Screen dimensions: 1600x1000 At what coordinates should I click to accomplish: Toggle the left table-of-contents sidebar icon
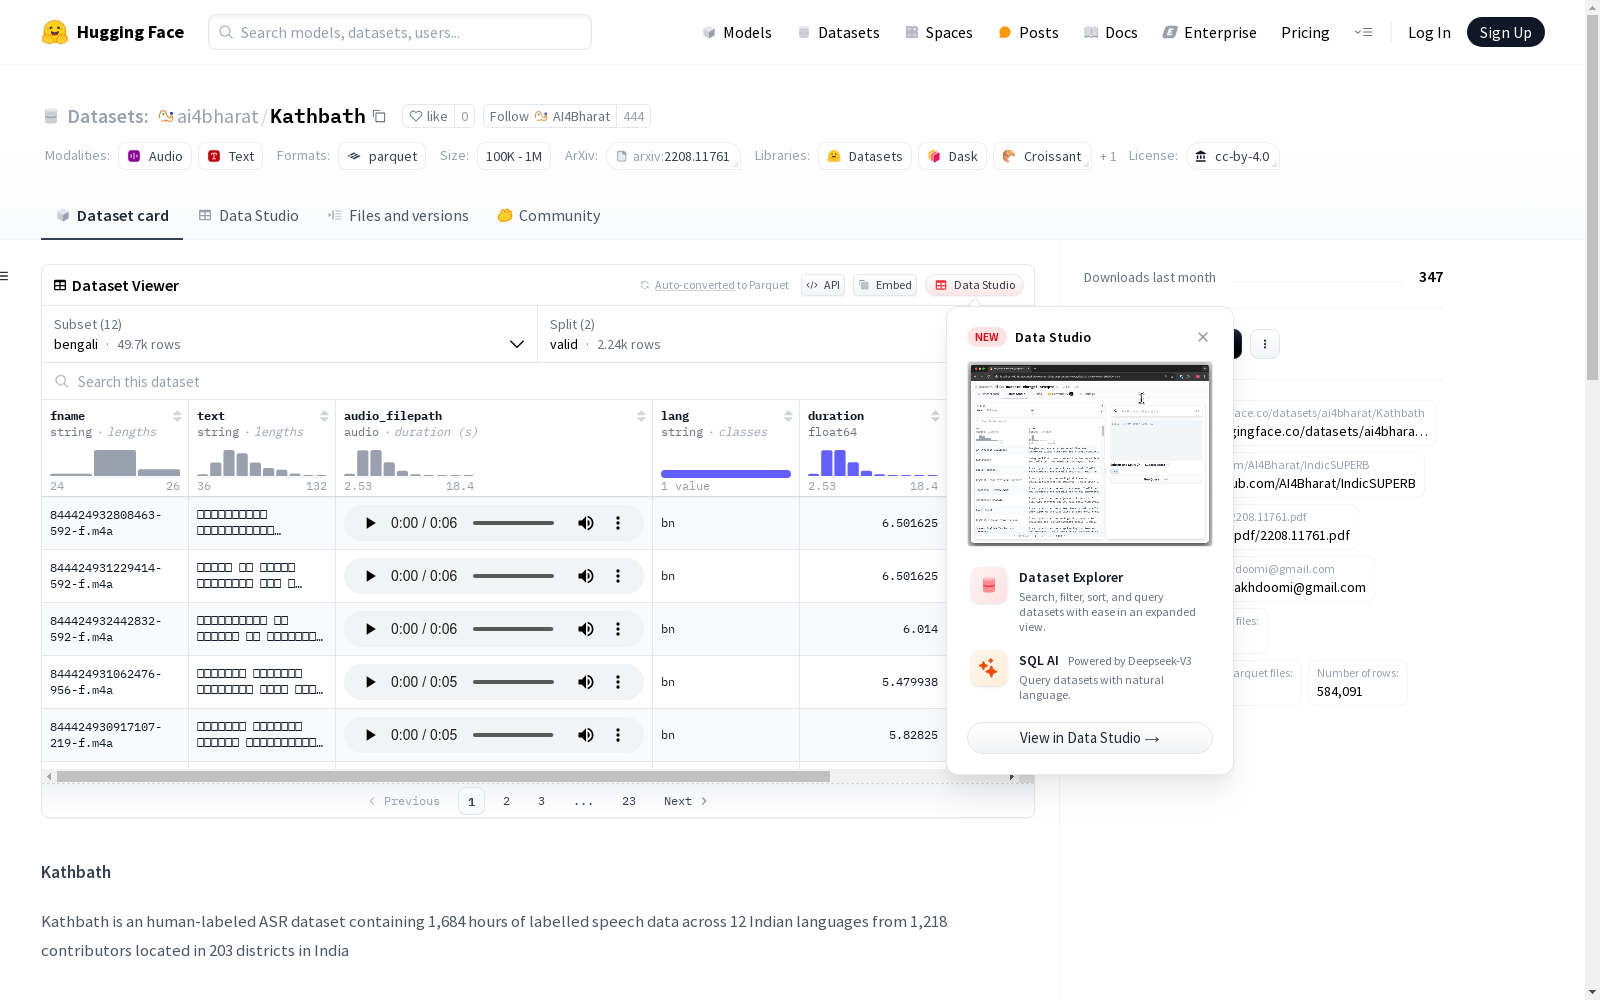[x=5, y=276]
